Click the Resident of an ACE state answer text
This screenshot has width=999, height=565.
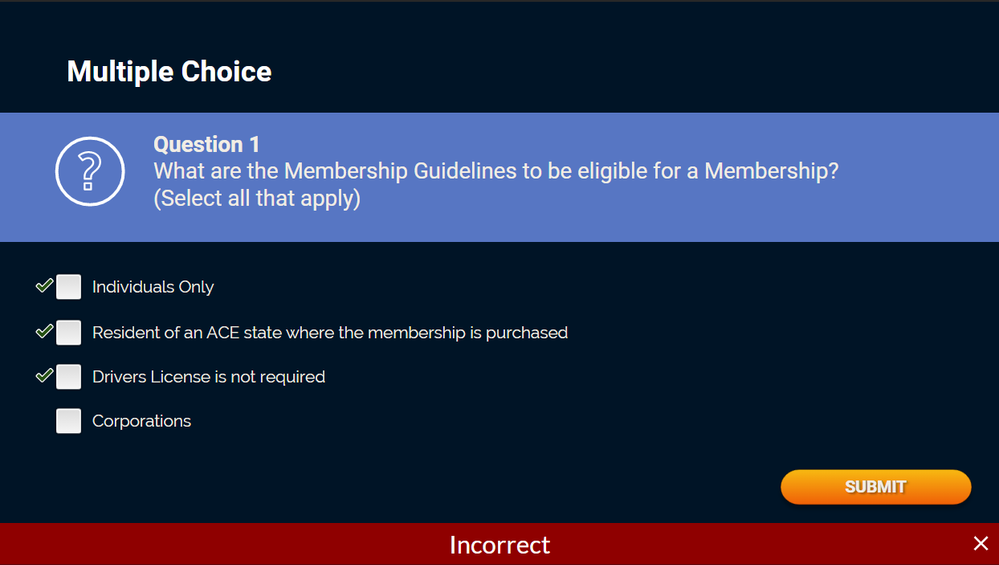[329, 332]
